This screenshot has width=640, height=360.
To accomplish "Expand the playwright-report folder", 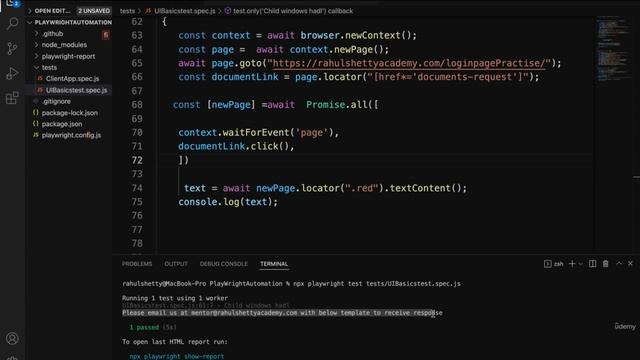I will pos(68,56).
